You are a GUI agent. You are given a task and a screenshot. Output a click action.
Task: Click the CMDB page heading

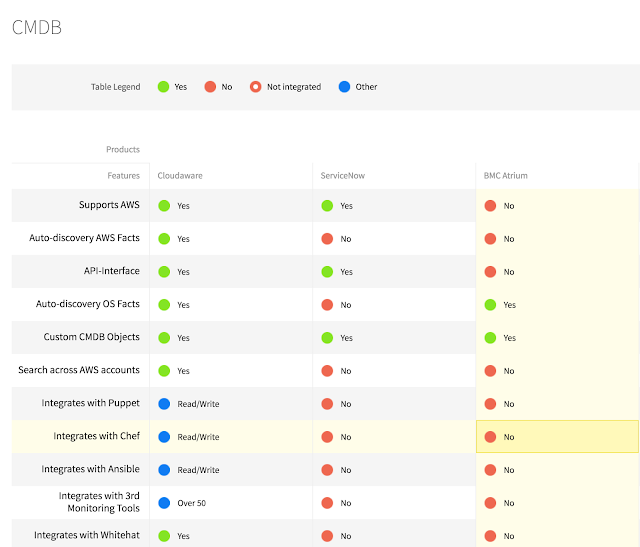pyautogui.click(x=37, y=27)
